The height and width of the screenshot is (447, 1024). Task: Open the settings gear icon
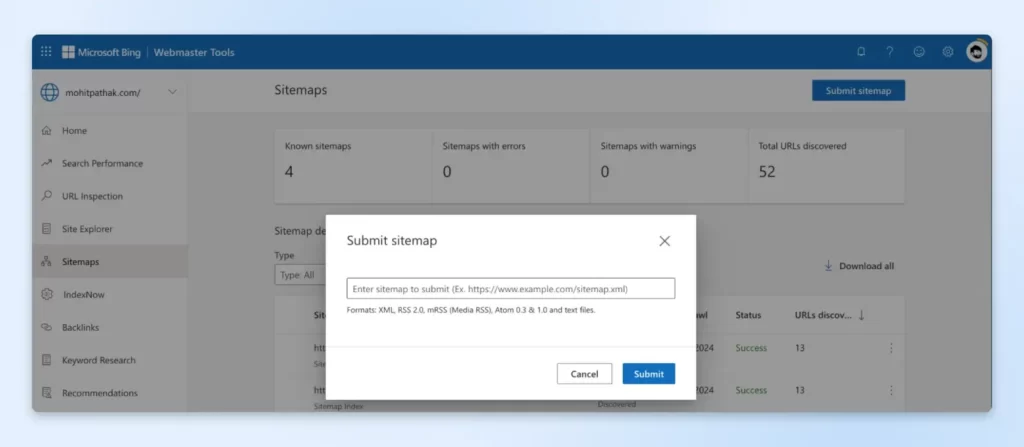[x=947, y=52]
